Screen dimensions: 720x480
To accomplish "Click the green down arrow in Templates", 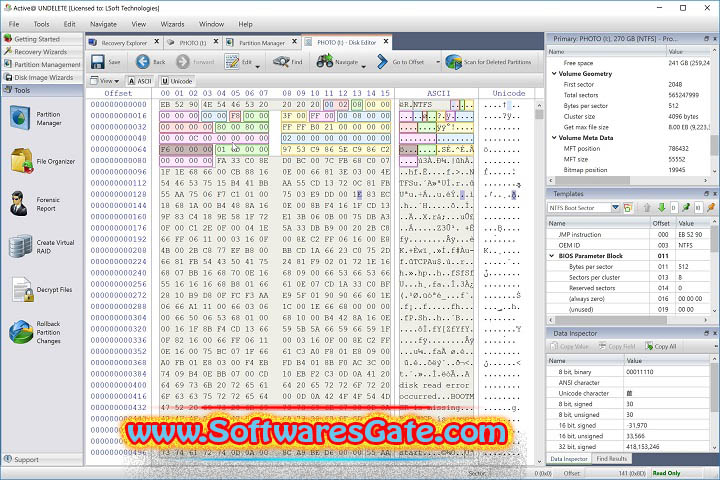I will pyautogui.click(x=662, y=208).
